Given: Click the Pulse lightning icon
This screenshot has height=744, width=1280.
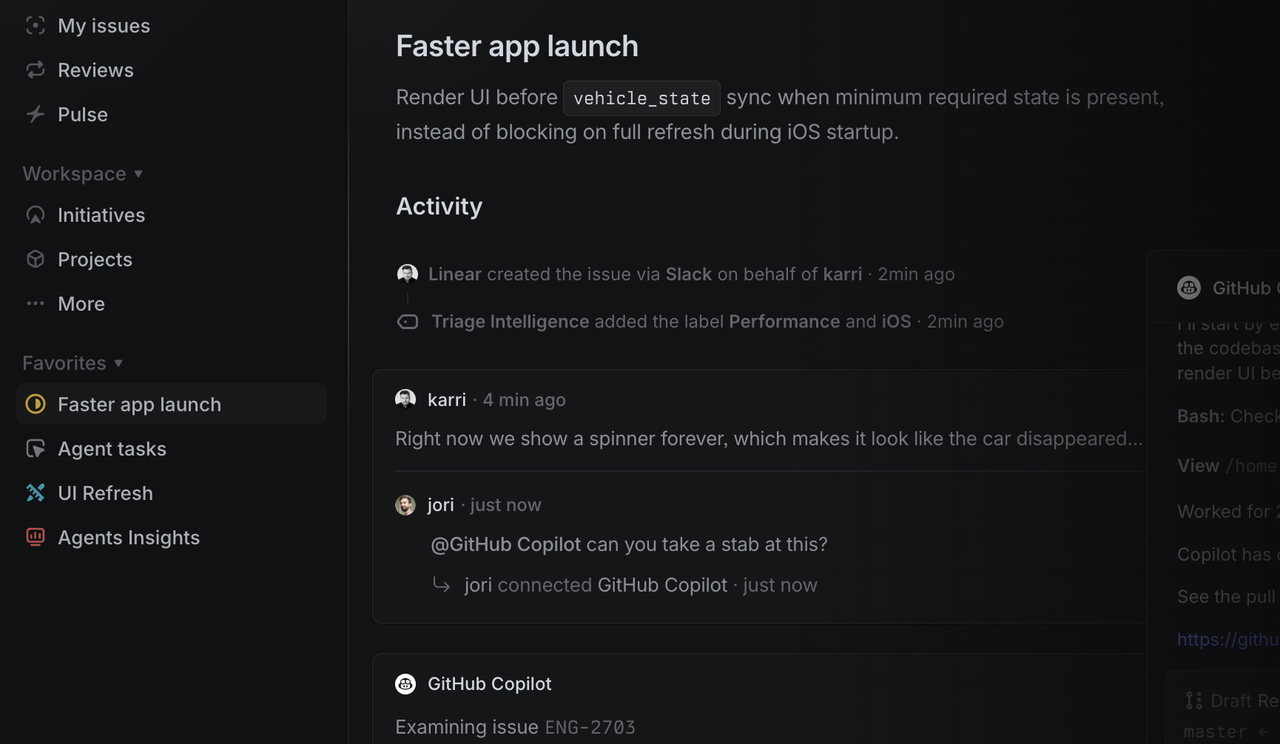Looking at the screenshot, I should (x=35, y=114).
